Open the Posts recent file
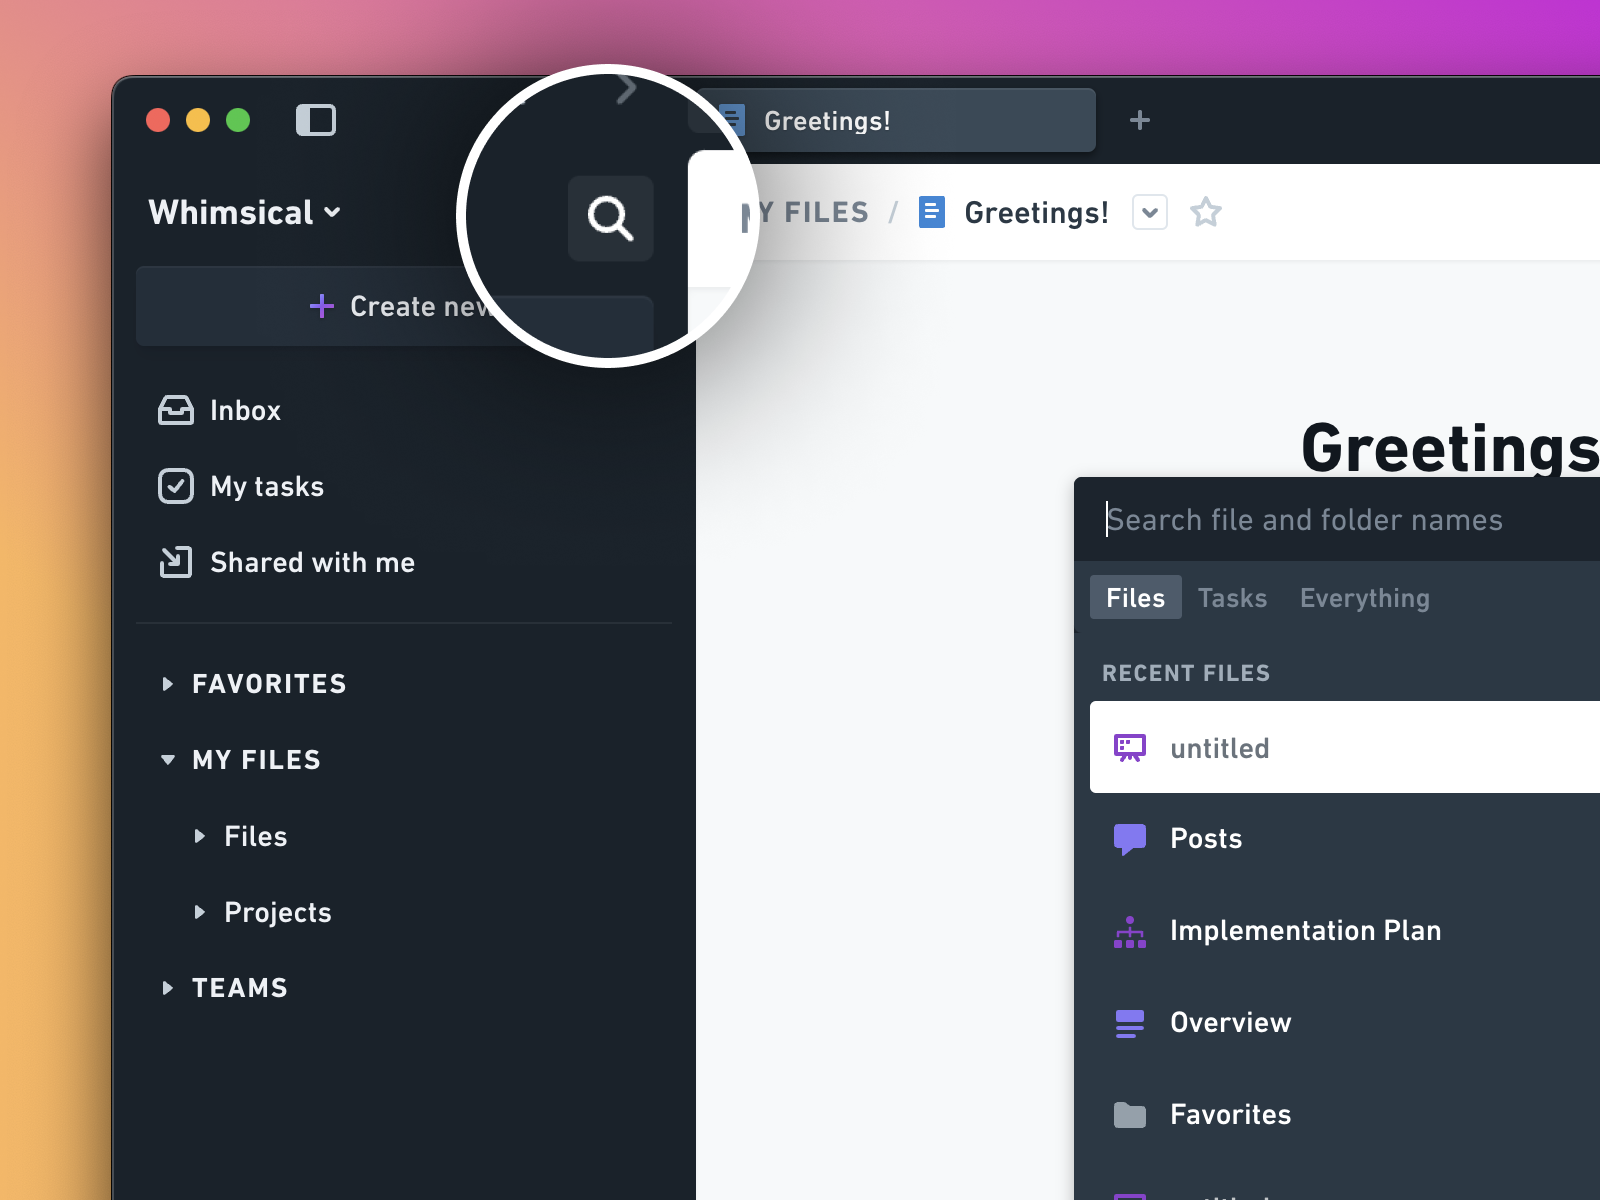1600x1200 pixels. 1205,839
